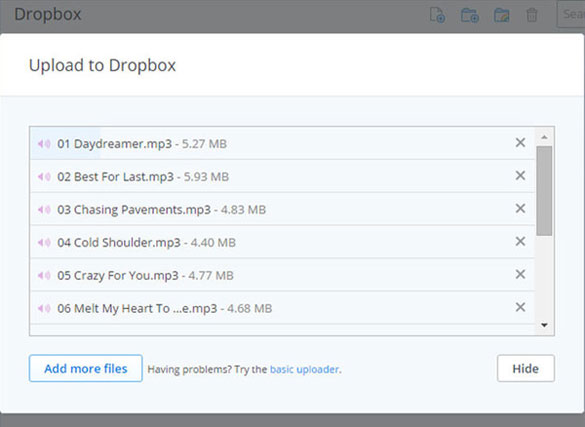This screenshot has height=427, width=585.
Task: Click the shared folder icon in Dropbox toolbar
Action: coord(501,15)
